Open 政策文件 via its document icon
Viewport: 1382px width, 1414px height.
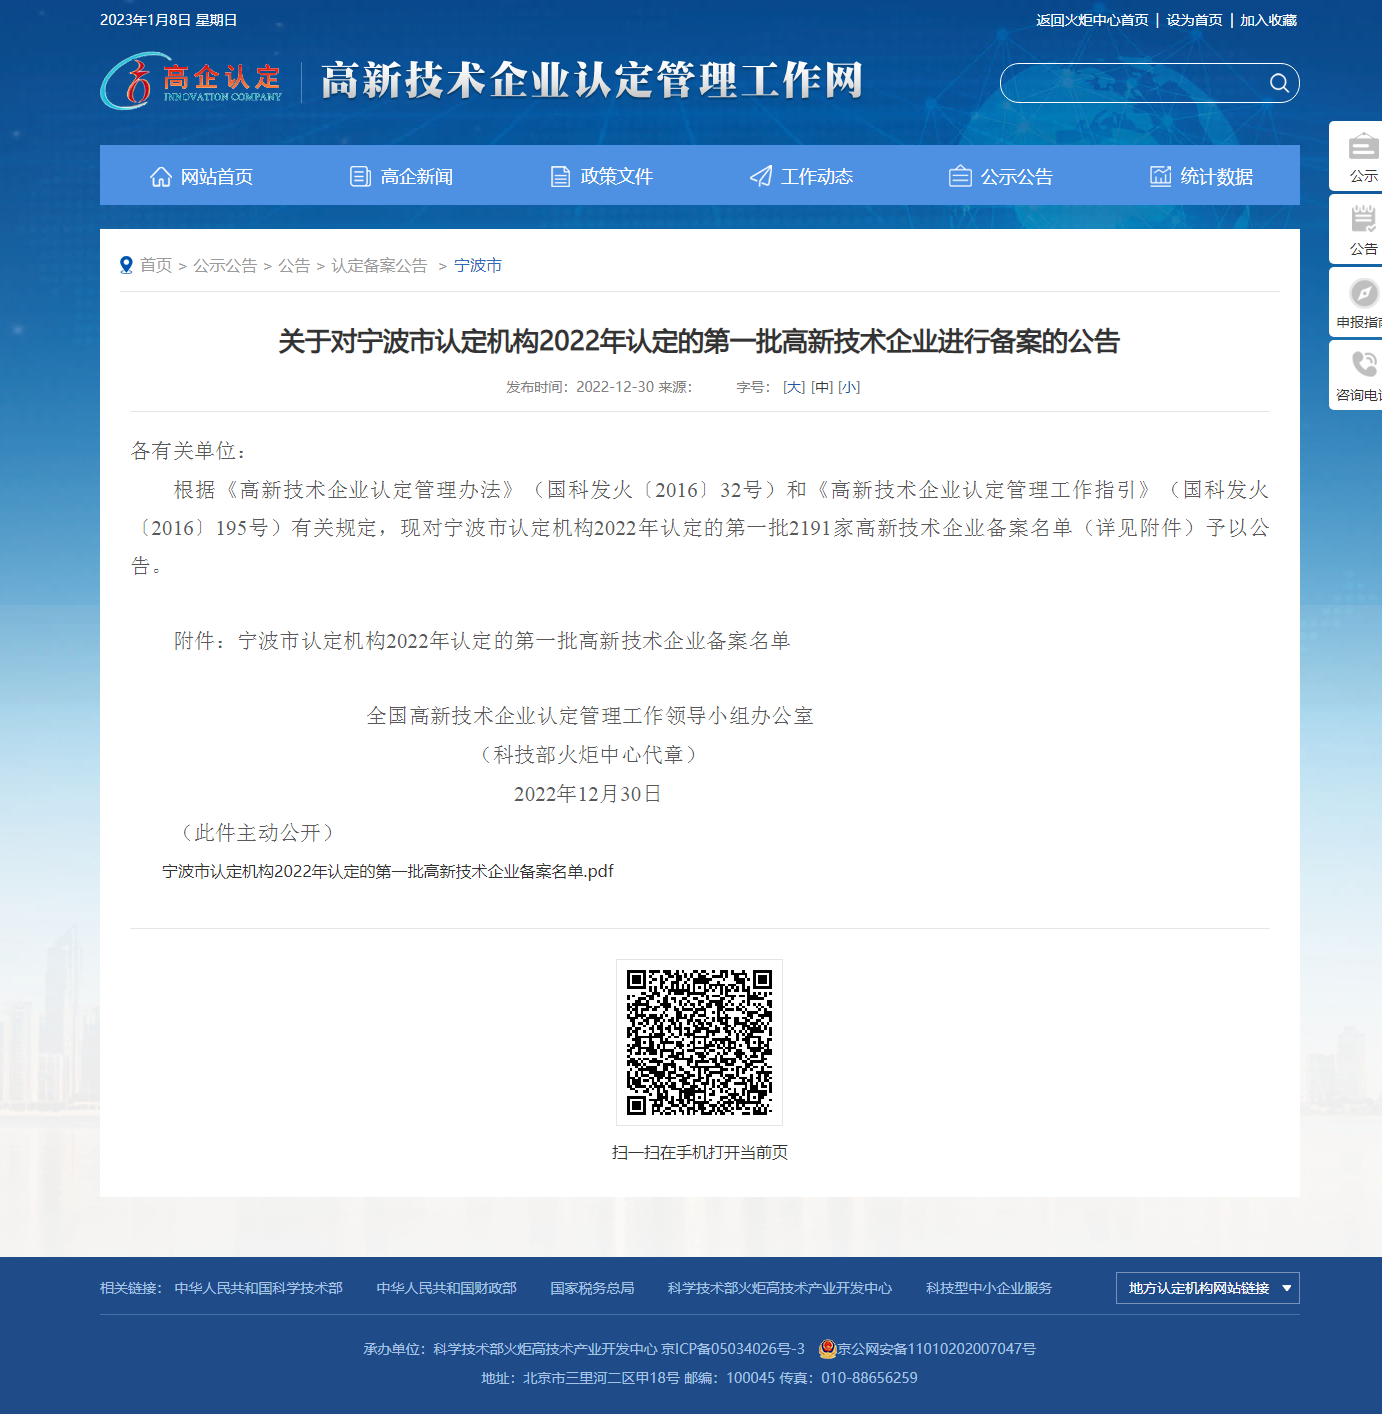559,175
